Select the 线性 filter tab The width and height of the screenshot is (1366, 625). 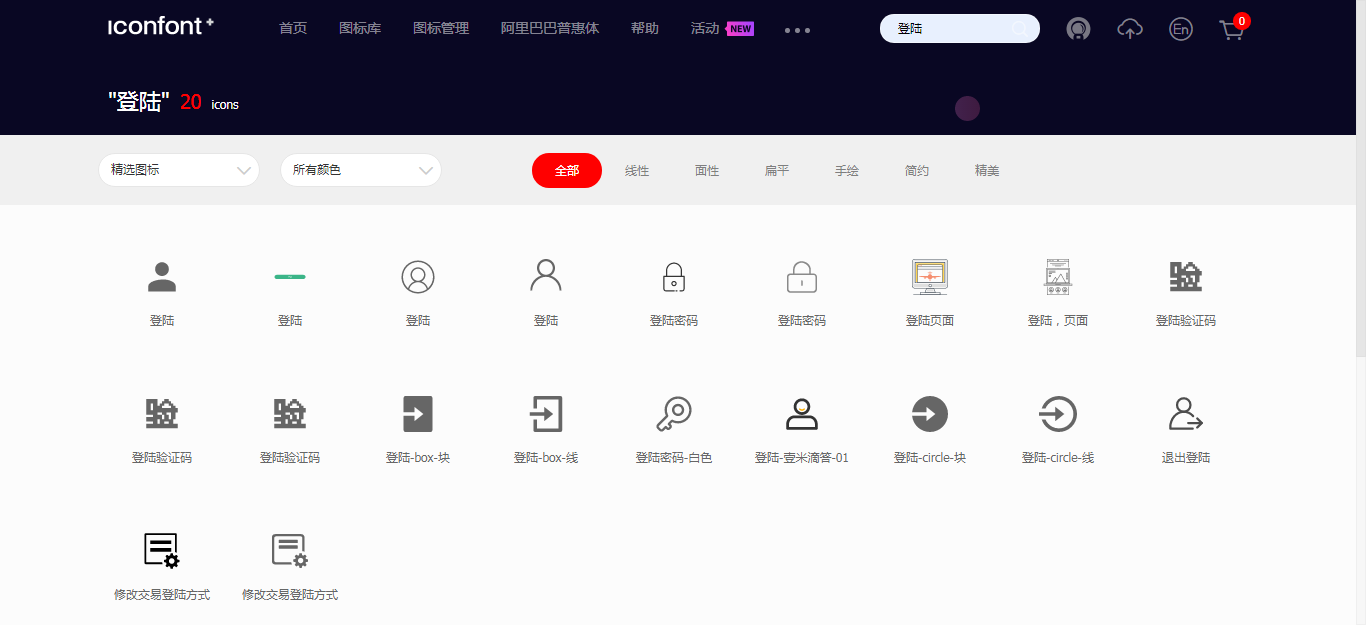coord(637,171)
